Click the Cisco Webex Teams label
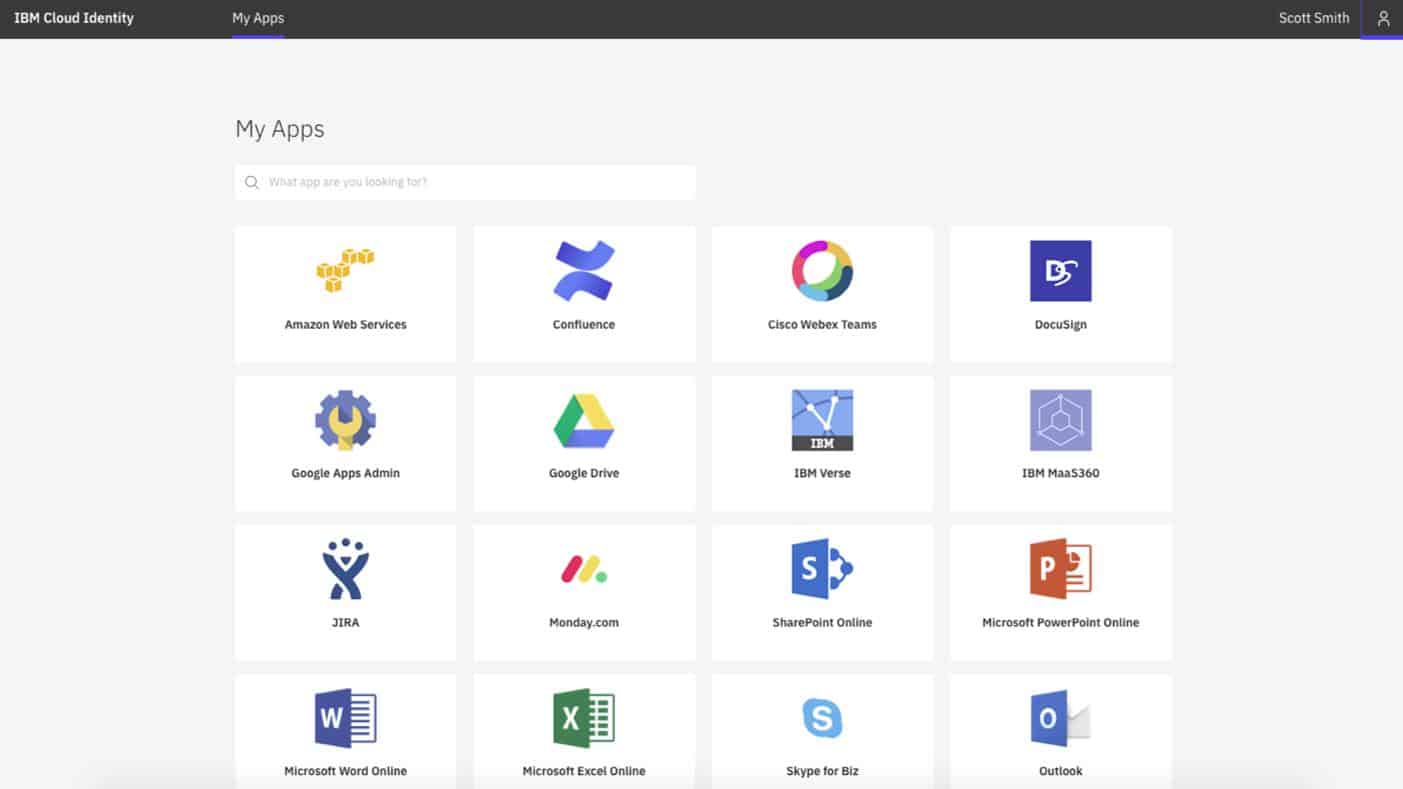 pyautogui.click(x=822, y=325)
